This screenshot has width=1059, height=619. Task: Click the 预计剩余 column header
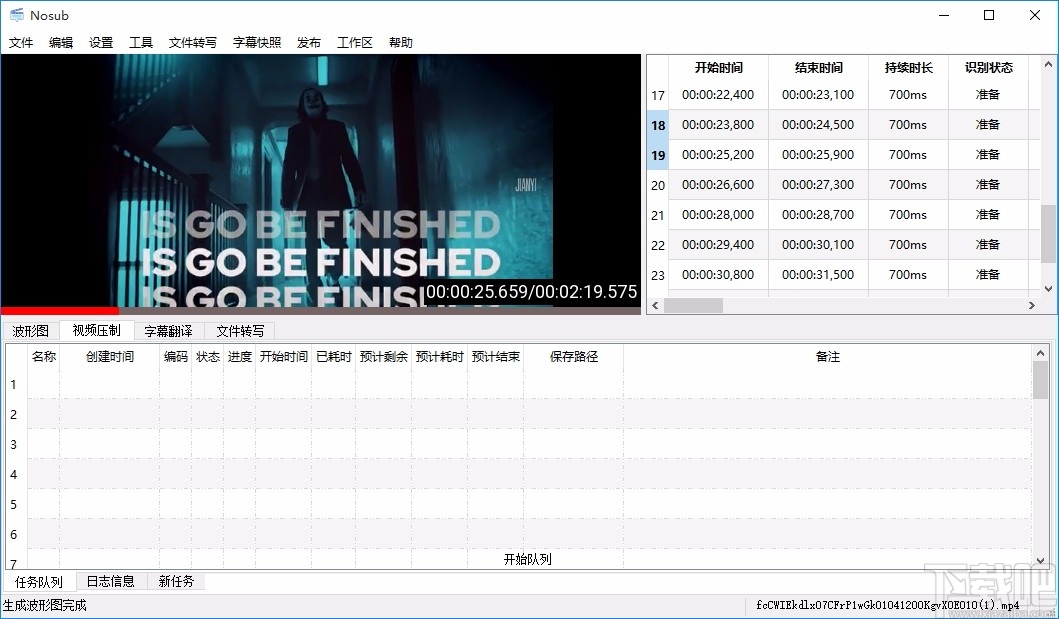(x=384, y=356)
